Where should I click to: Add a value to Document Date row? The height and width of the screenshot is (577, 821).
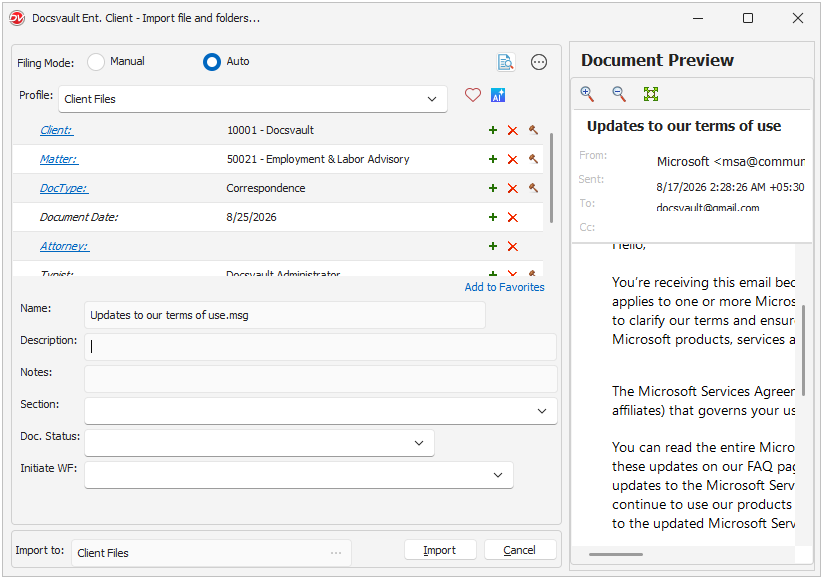493,217
